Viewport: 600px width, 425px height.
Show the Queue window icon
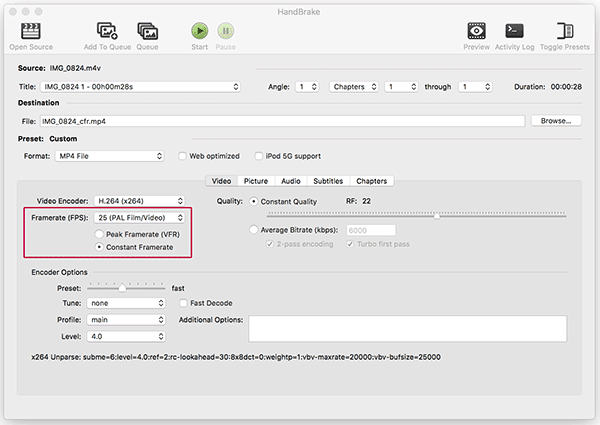coord(147,31)
